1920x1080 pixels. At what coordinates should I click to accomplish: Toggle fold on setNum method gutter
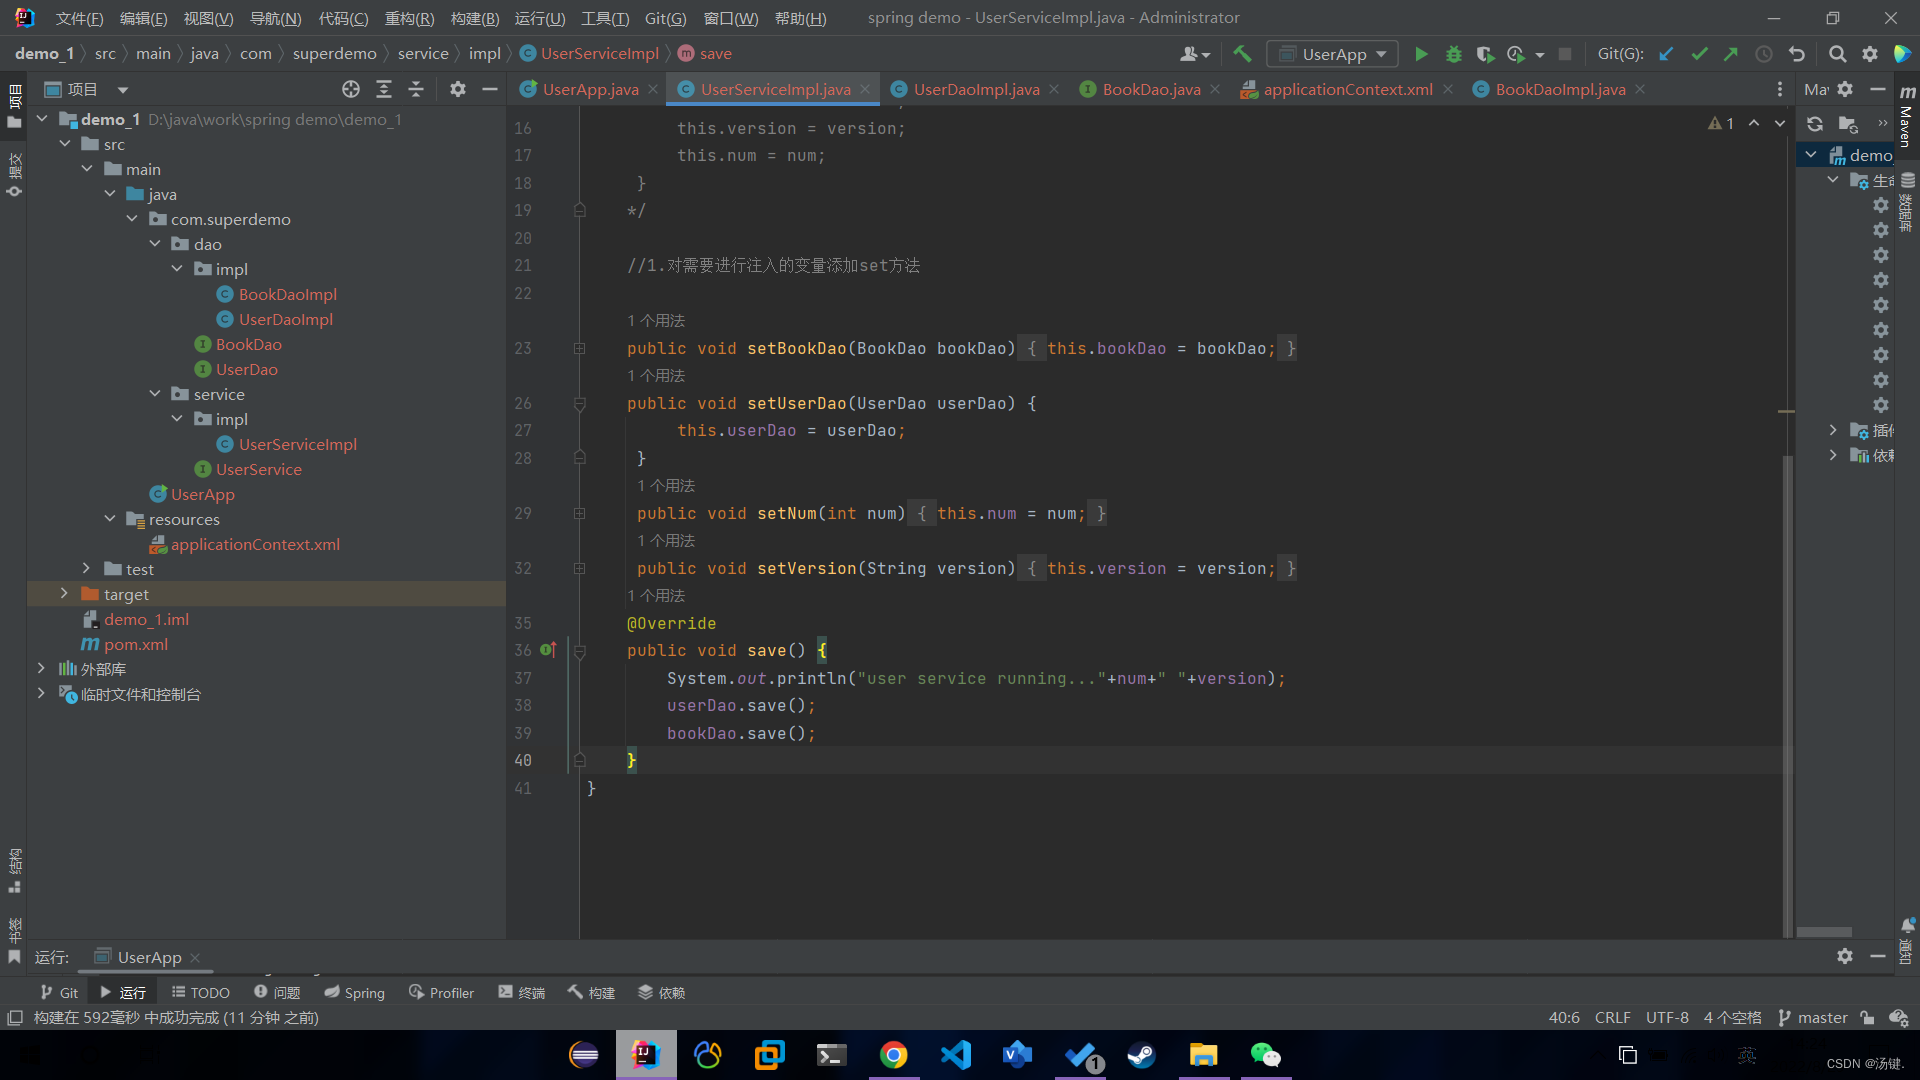point(579,514)
